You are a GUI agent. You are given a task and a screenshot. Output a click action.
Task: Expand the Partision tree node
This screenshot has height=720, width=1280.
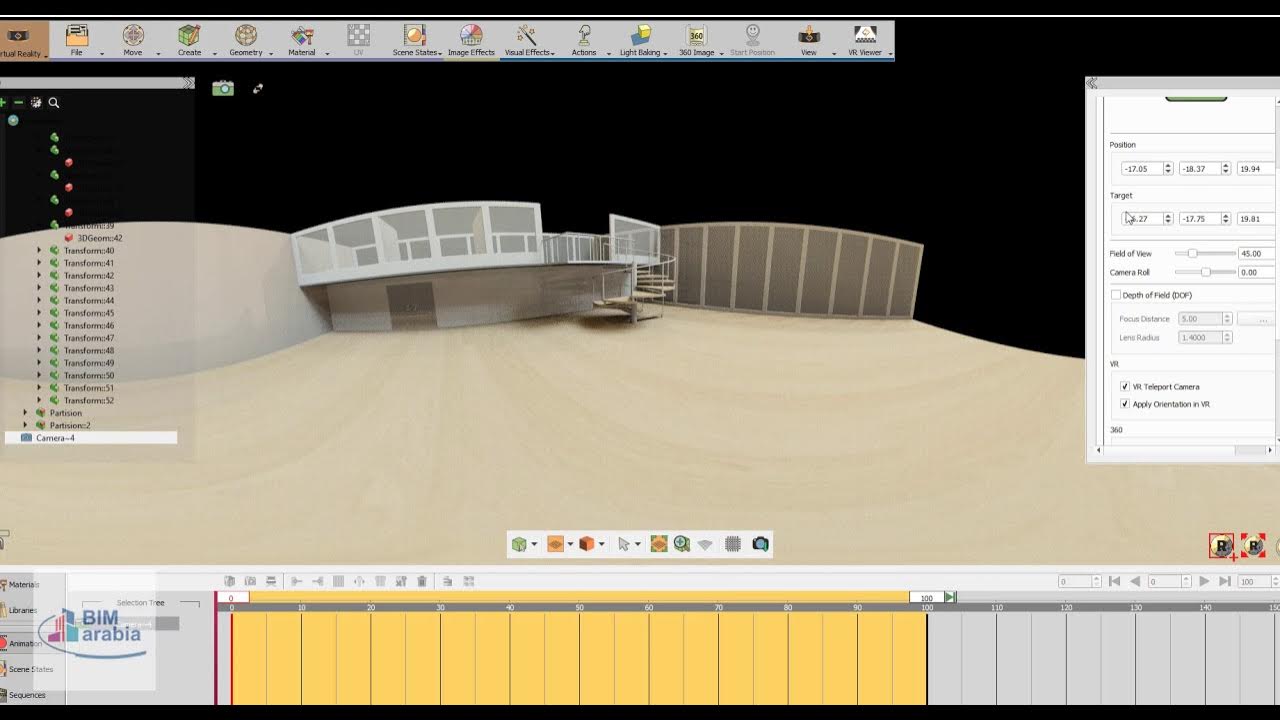(x=26, y=412)
